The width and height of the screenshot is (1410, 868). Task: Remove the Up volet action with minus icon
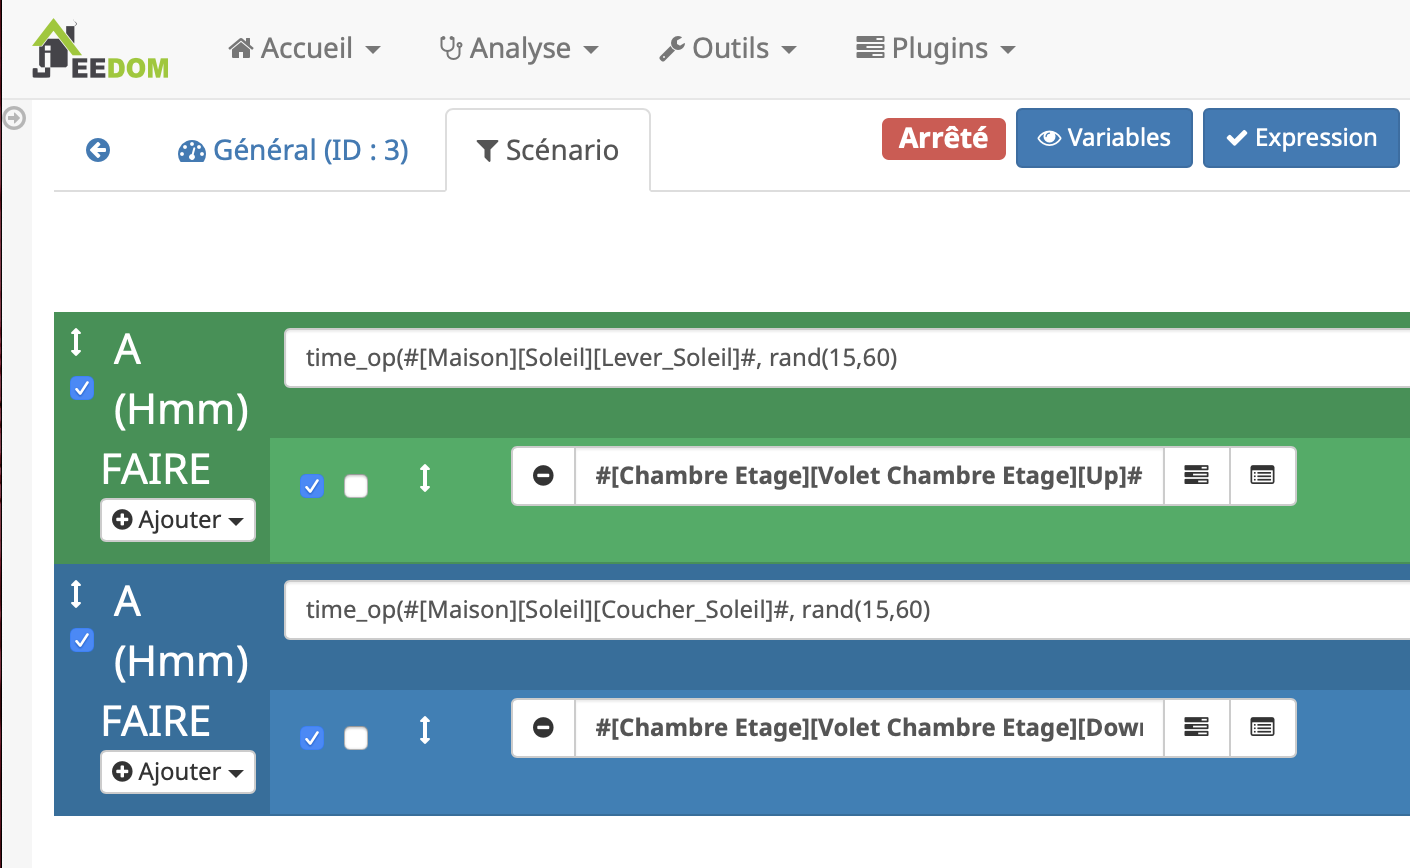(x=543, y=476)
